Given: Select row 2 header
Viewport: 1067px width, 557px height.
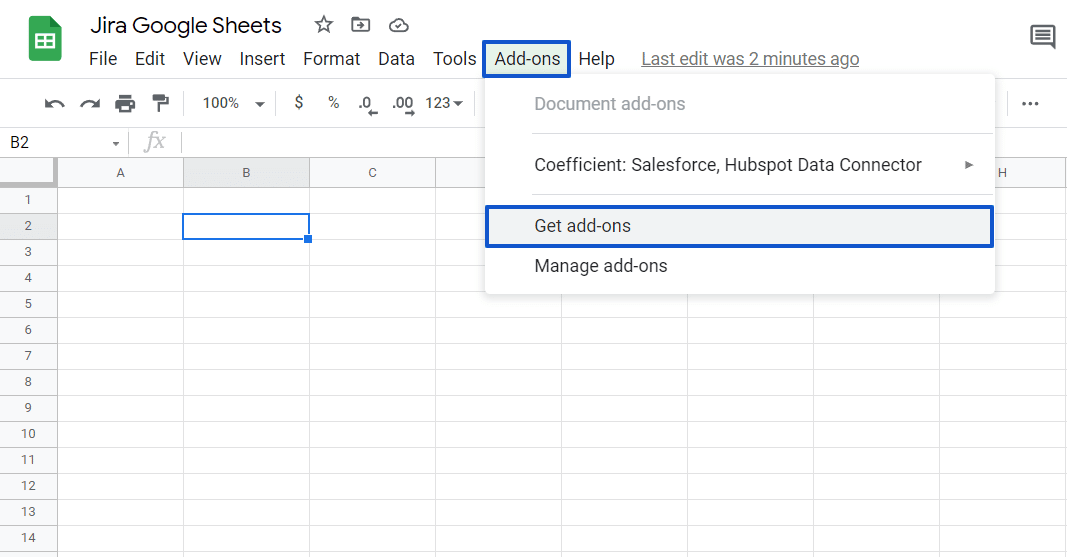Looking at the screenshot, I should 28,226.
